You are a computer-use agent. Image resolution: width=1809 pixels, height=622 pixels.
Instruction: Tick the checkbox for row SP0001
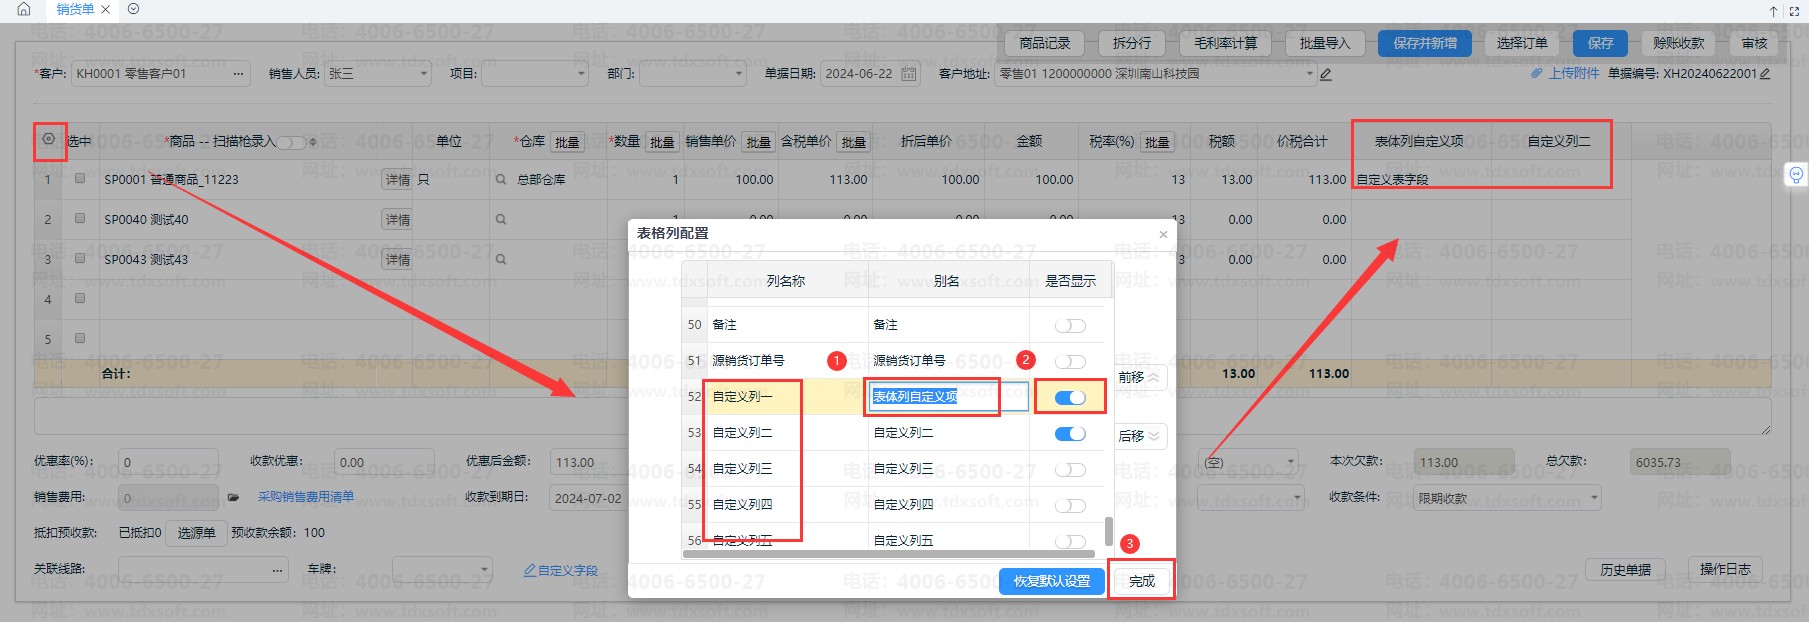click(x=80, y=179)
